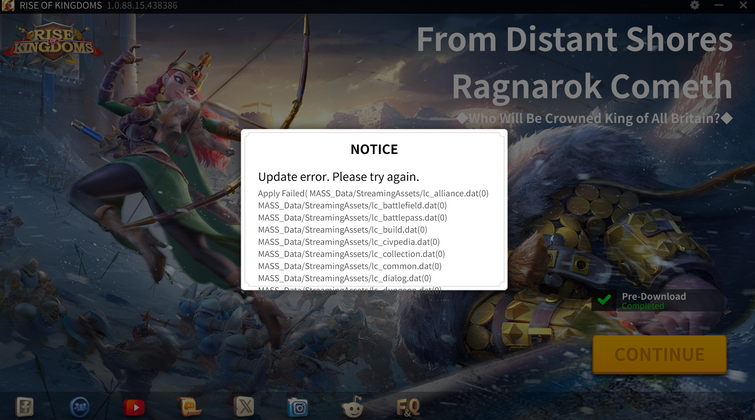The width and height of the screenshot is (755, 420).
Task: Open the Instagram icon
Action: [x=298, y=407]
